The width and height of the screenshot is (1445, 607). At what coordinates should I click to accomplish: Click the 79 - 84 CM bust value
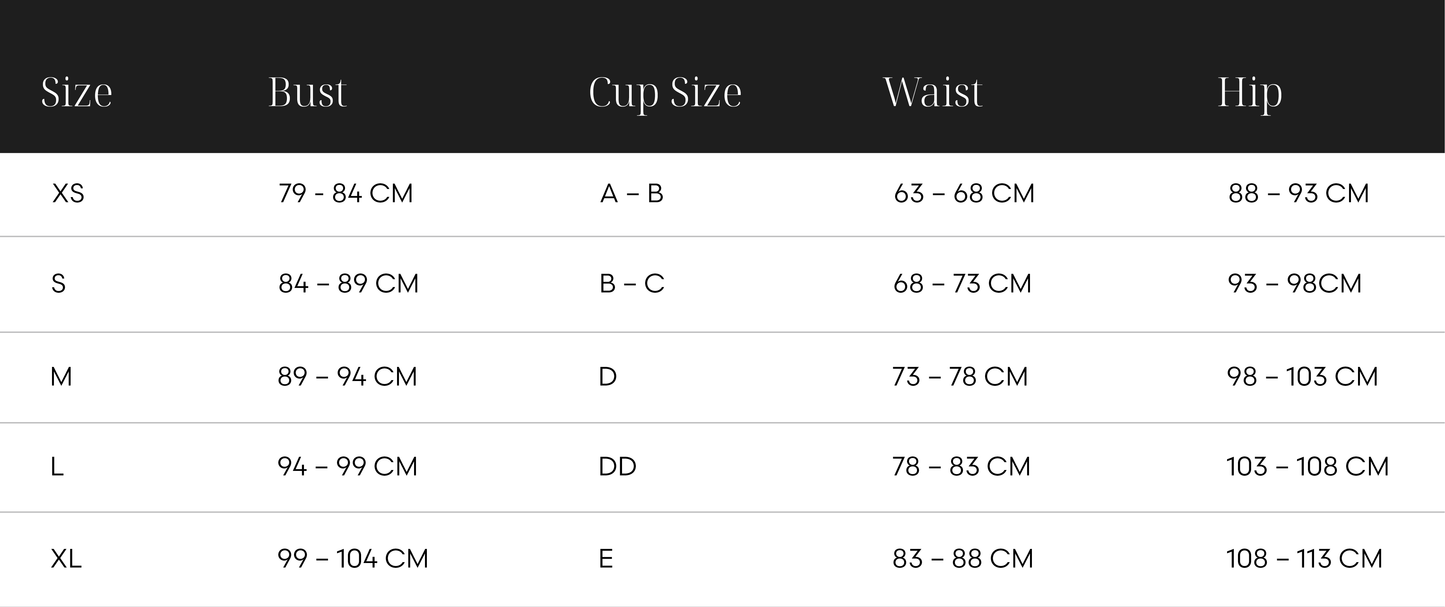coord(345,193)
